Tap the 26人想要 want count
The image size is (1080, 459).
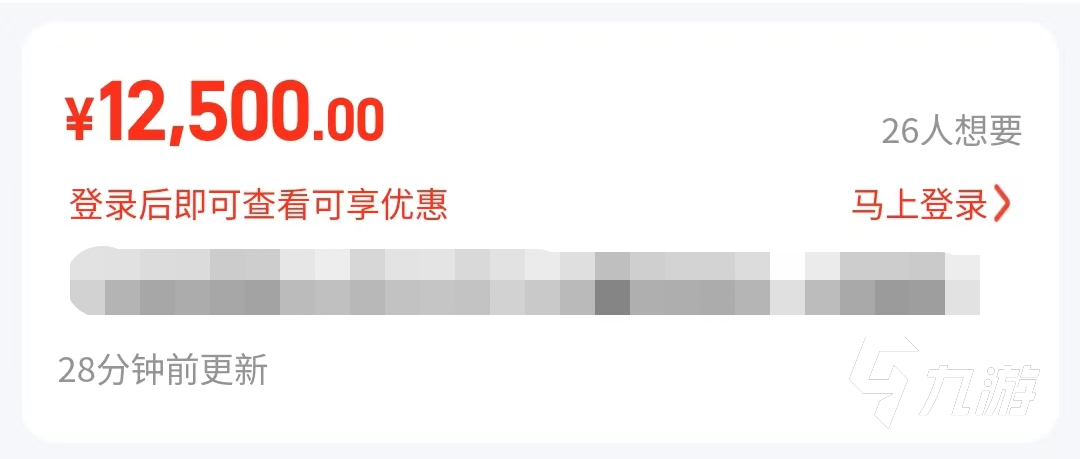(951, 131)
